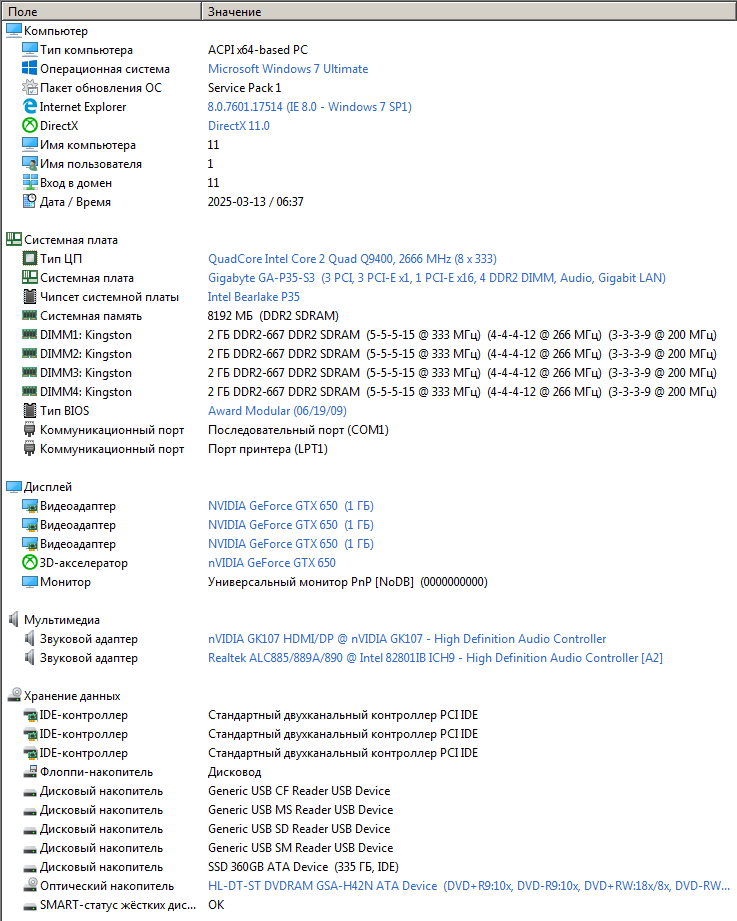The width and height of the screenshot is (737, 921).
Task: Select the SSD 360GB ATA Device value
Action: (x=303, y=866)
